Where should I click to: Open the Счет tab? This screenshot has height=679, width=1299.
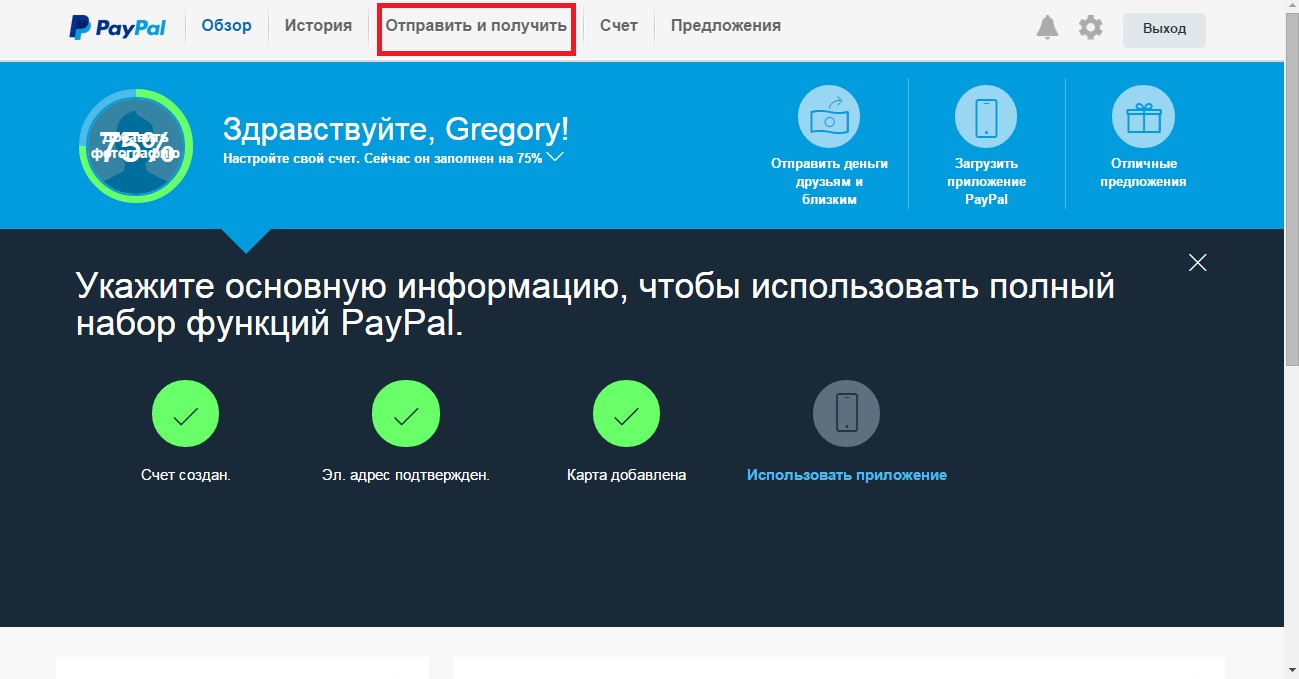pyautogui.click(x=619, y=26)
